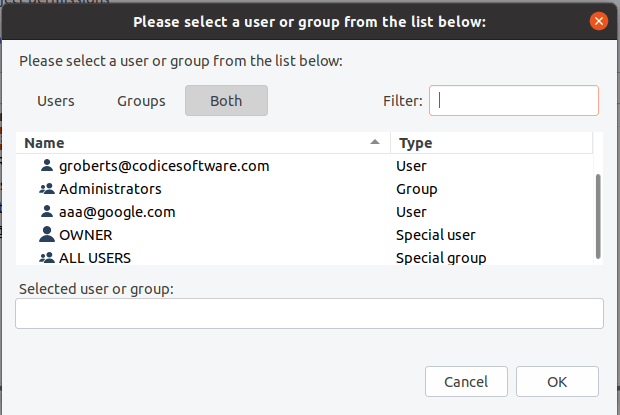
Task: Show only Groups in the list
Action: click(x=141, y=101)
